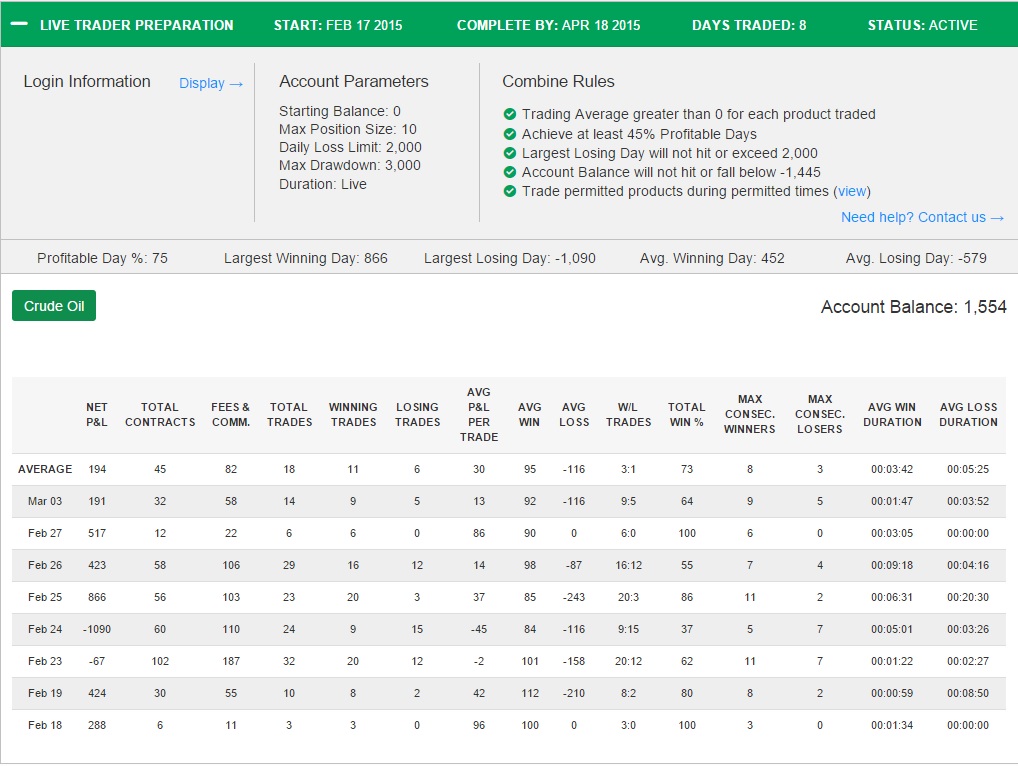Collapse the Live Trader Preparation panel
Screen dimensions: 1018x766
(19, 25)
